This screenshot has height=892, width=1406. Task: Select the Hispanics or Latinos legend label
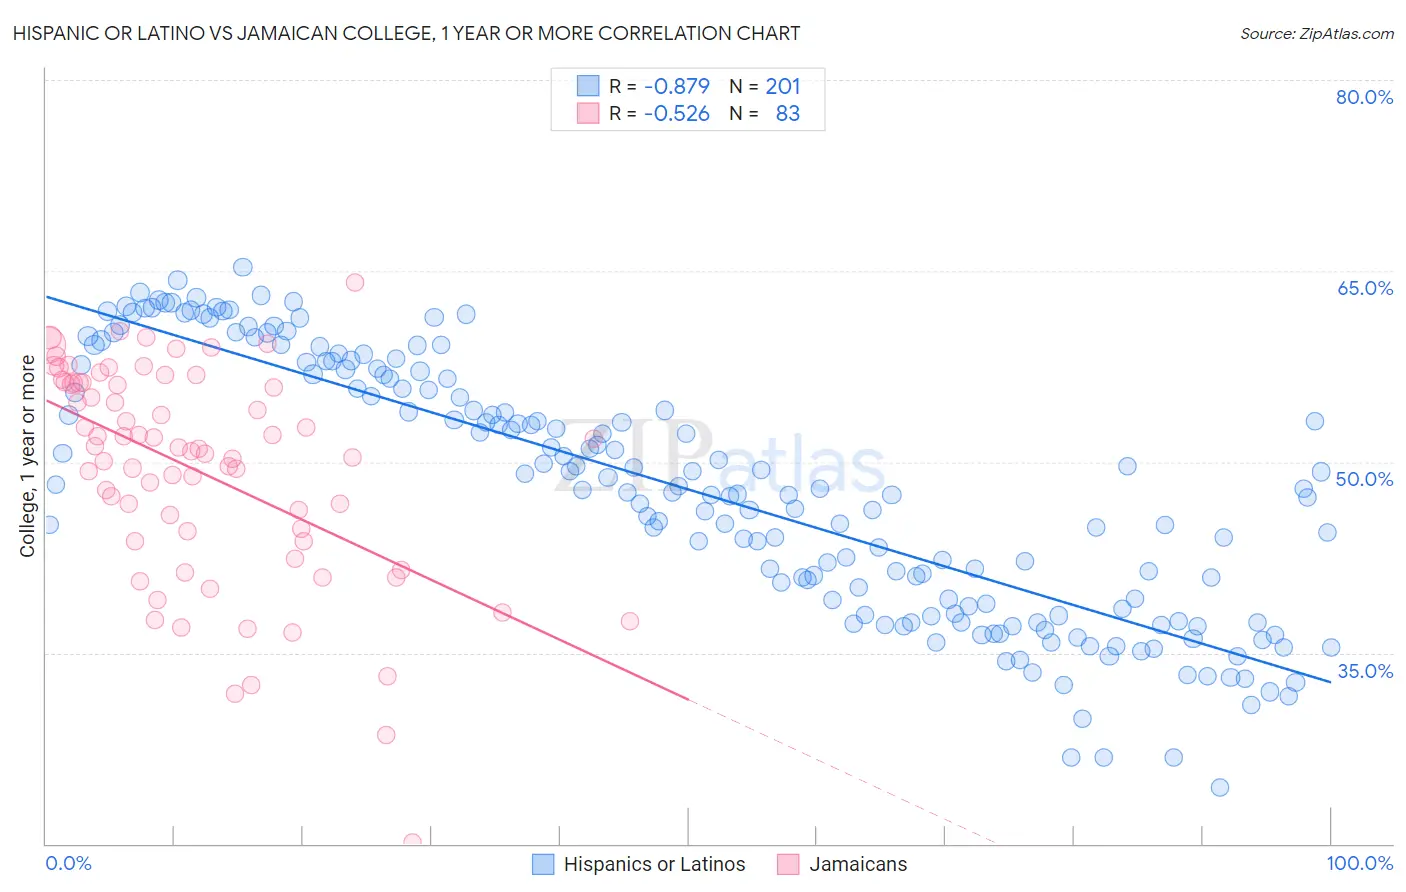coord(655,864)
